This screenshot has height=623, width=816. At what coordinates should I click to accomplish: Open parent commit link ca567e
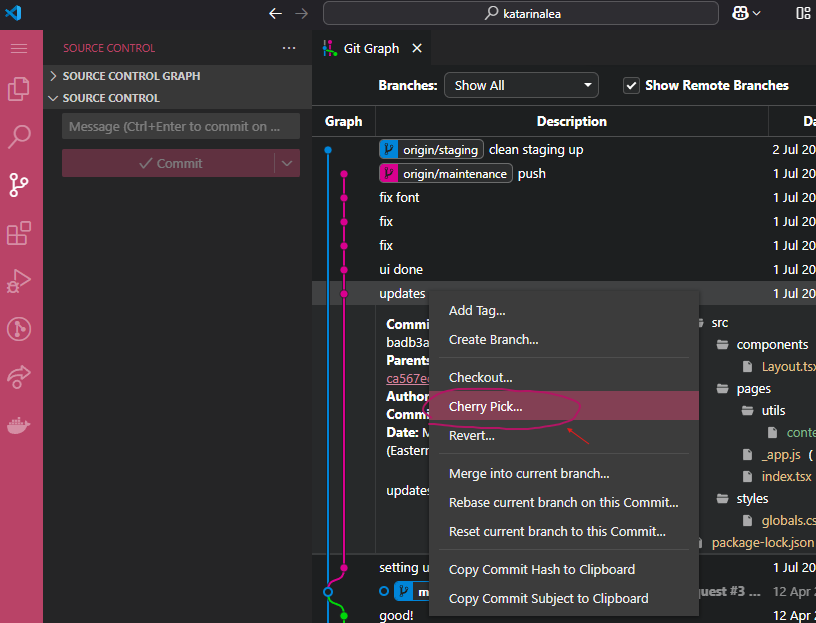407,378
